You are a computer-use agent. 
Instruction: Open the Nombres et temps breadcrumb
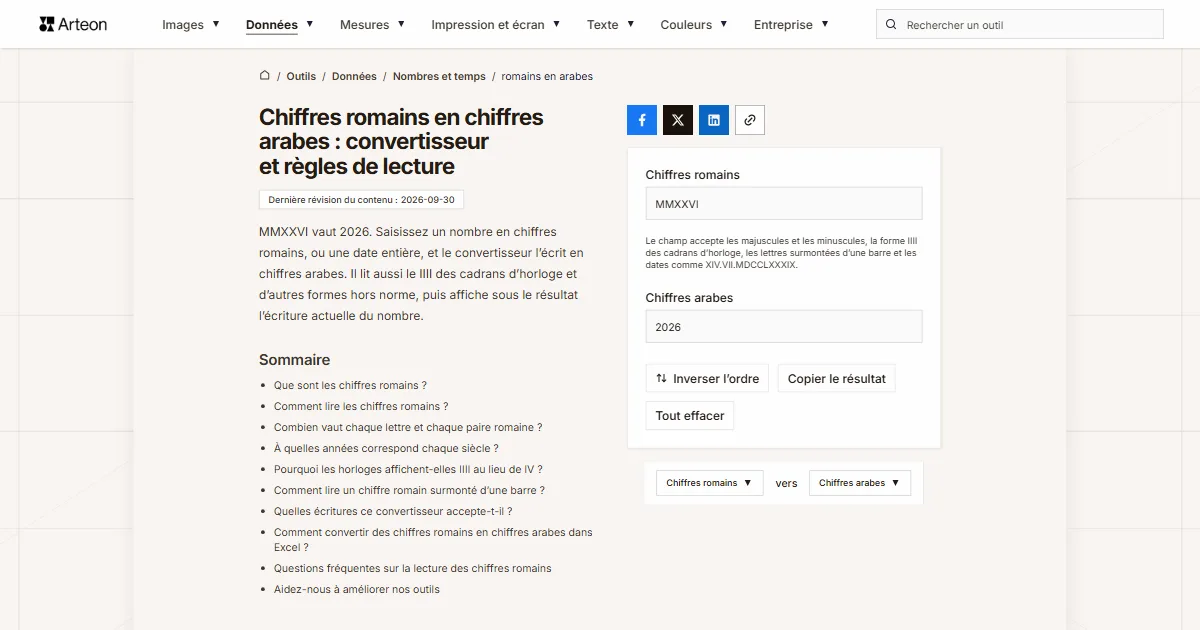tap(439, 76)
